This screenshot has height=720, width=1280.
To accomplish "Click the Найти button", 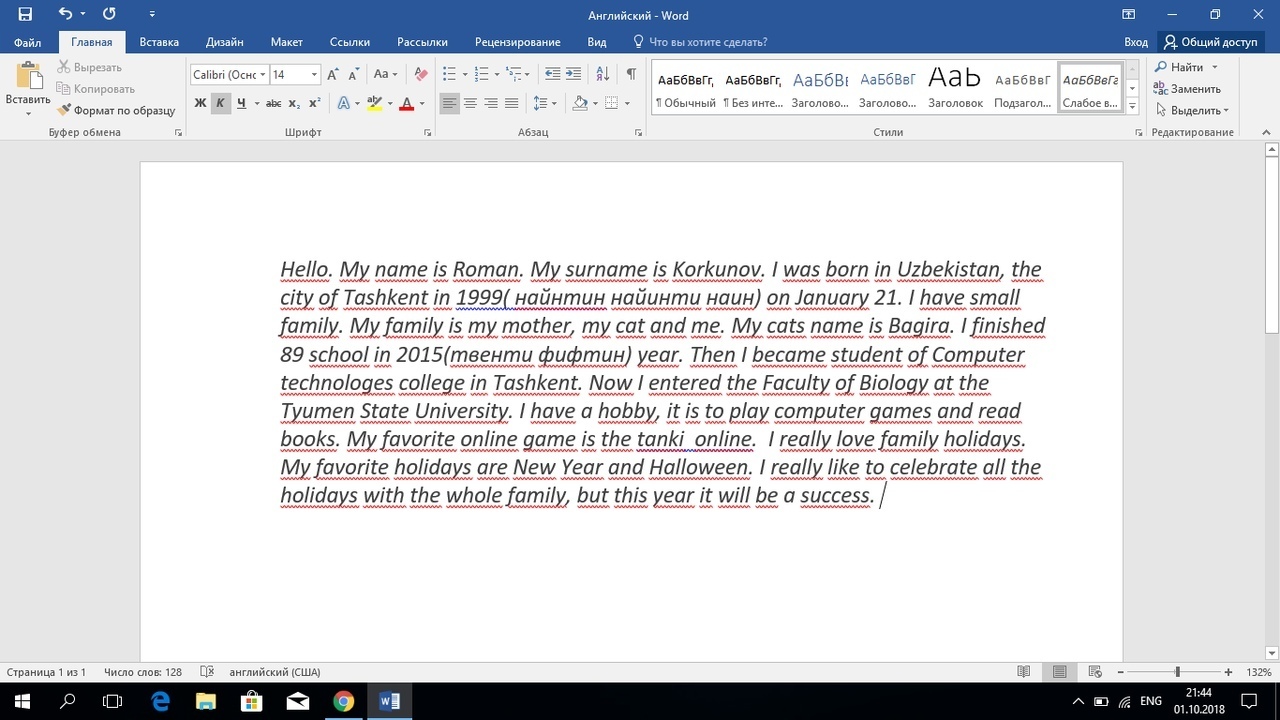I will click(x=1186, y=67).
